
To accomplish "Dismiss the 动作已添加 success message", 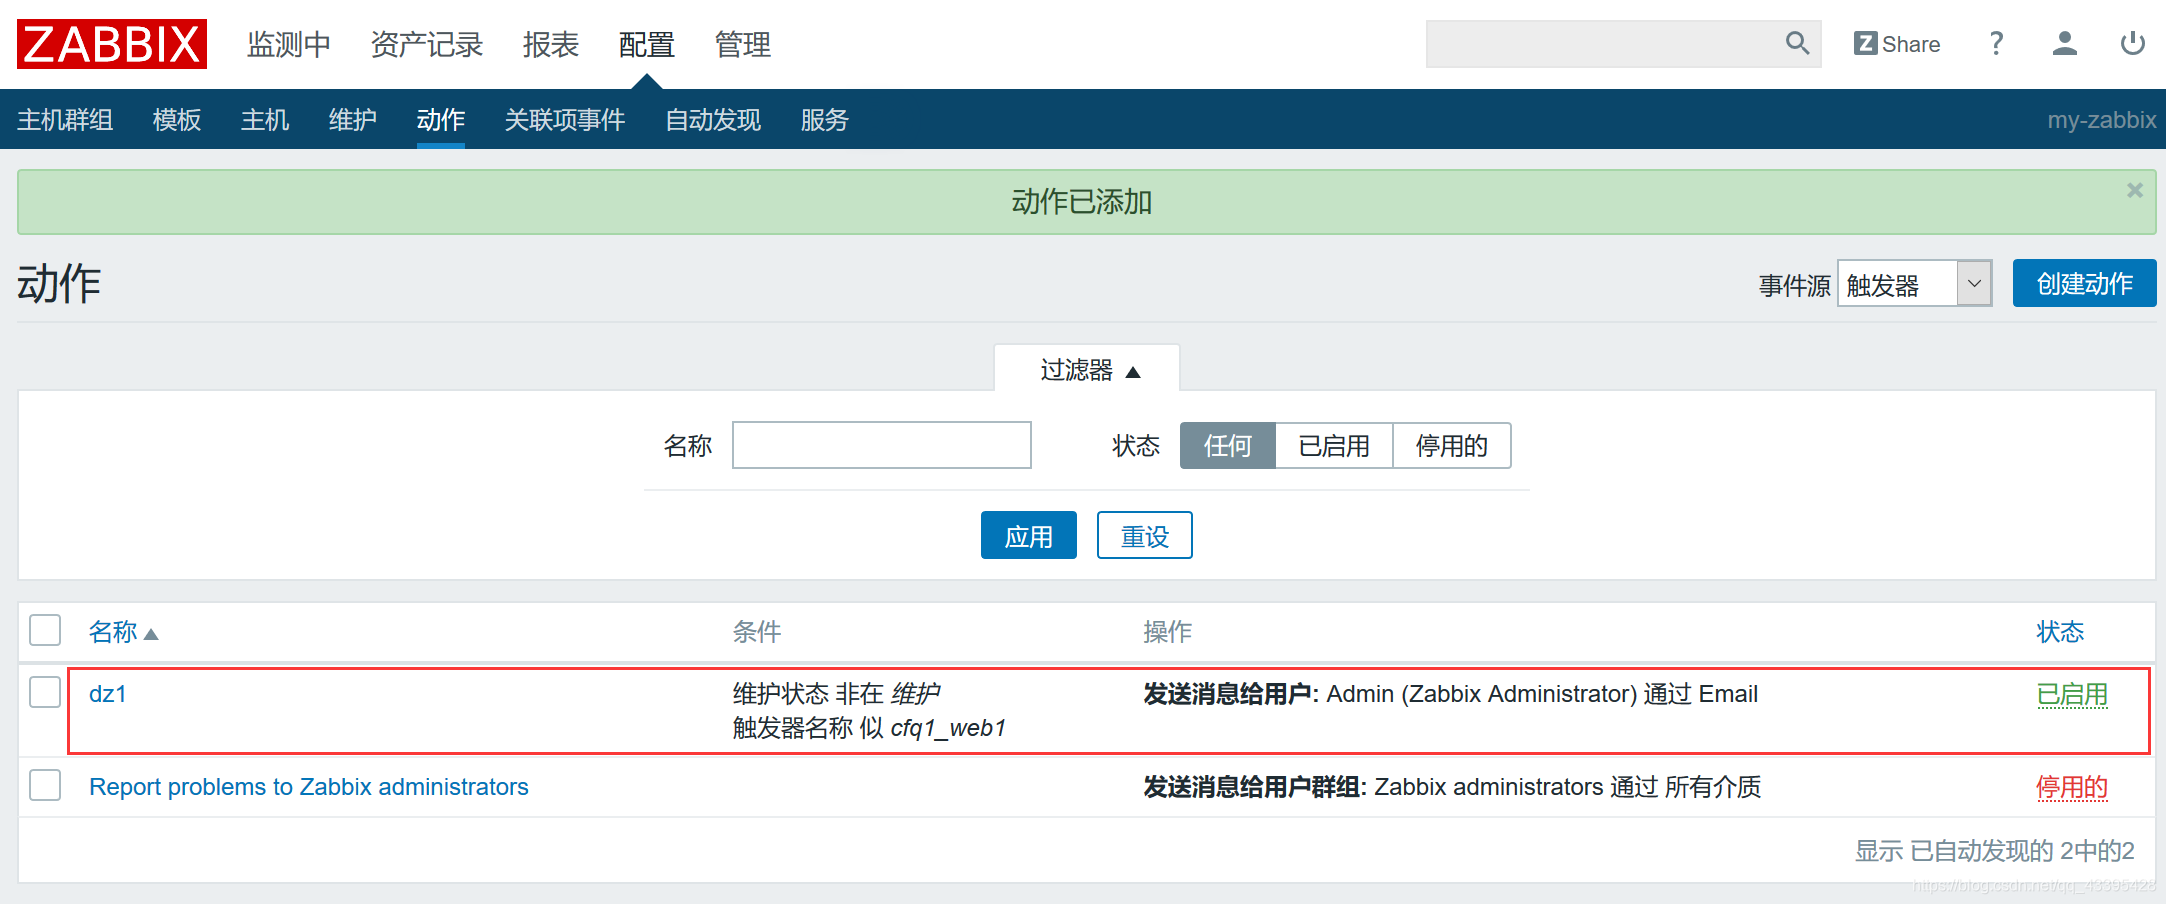I will [x=2134, y=190].
